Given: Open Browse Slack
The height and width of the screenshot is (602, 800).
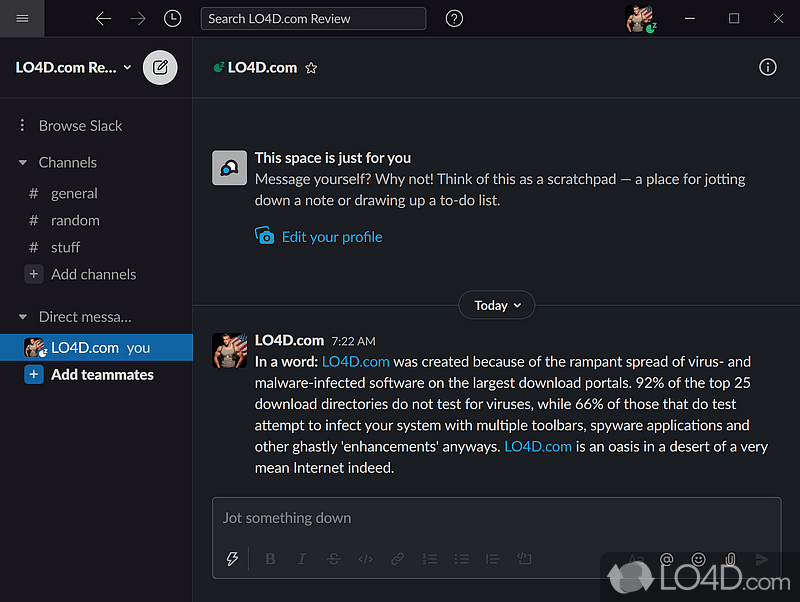Looking at the screenshot, I should pyautogui.click(x=80, y=126).
